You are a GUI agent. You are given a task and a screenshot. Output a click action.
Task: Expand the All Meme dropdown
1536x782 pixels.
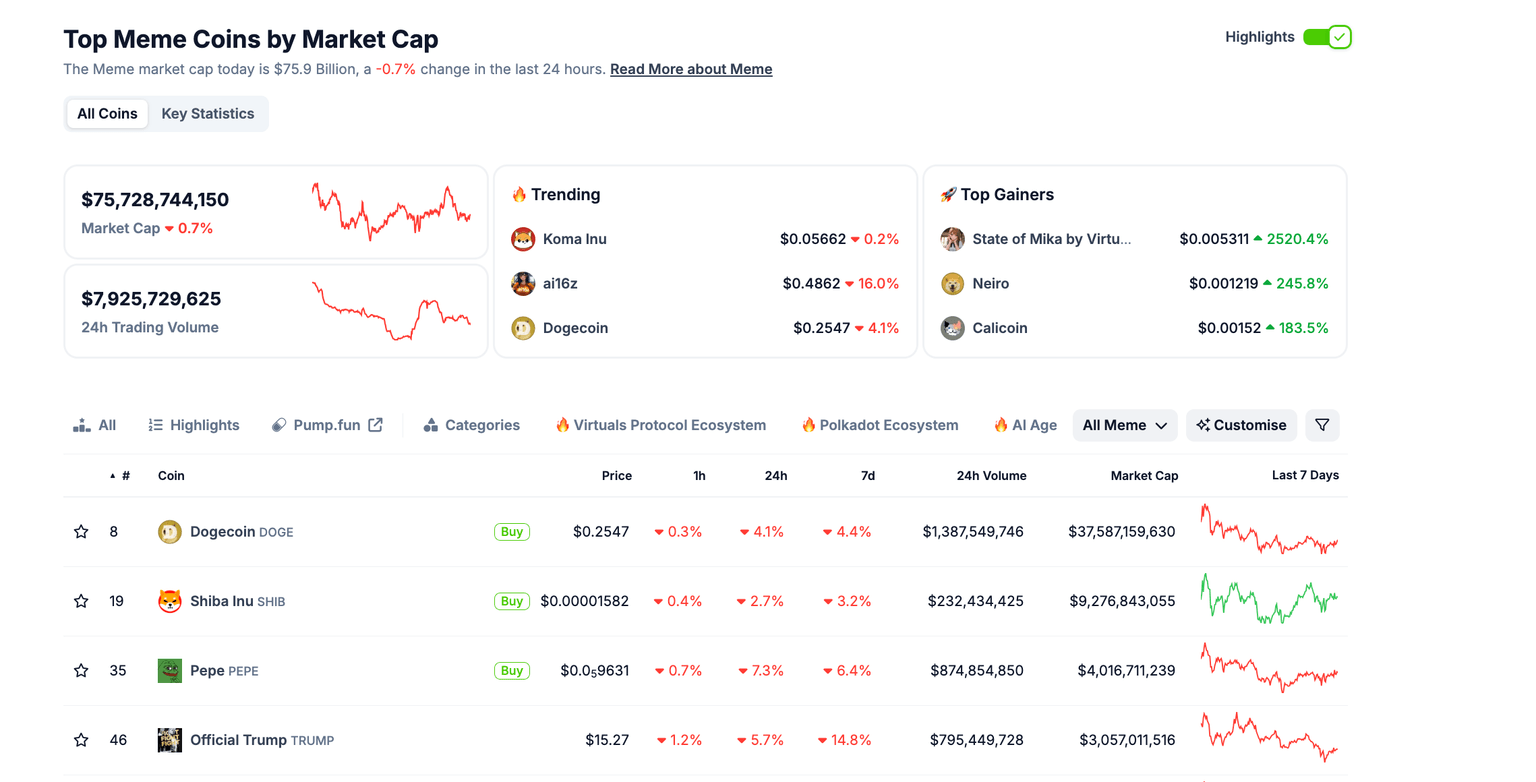[1125, 425]
